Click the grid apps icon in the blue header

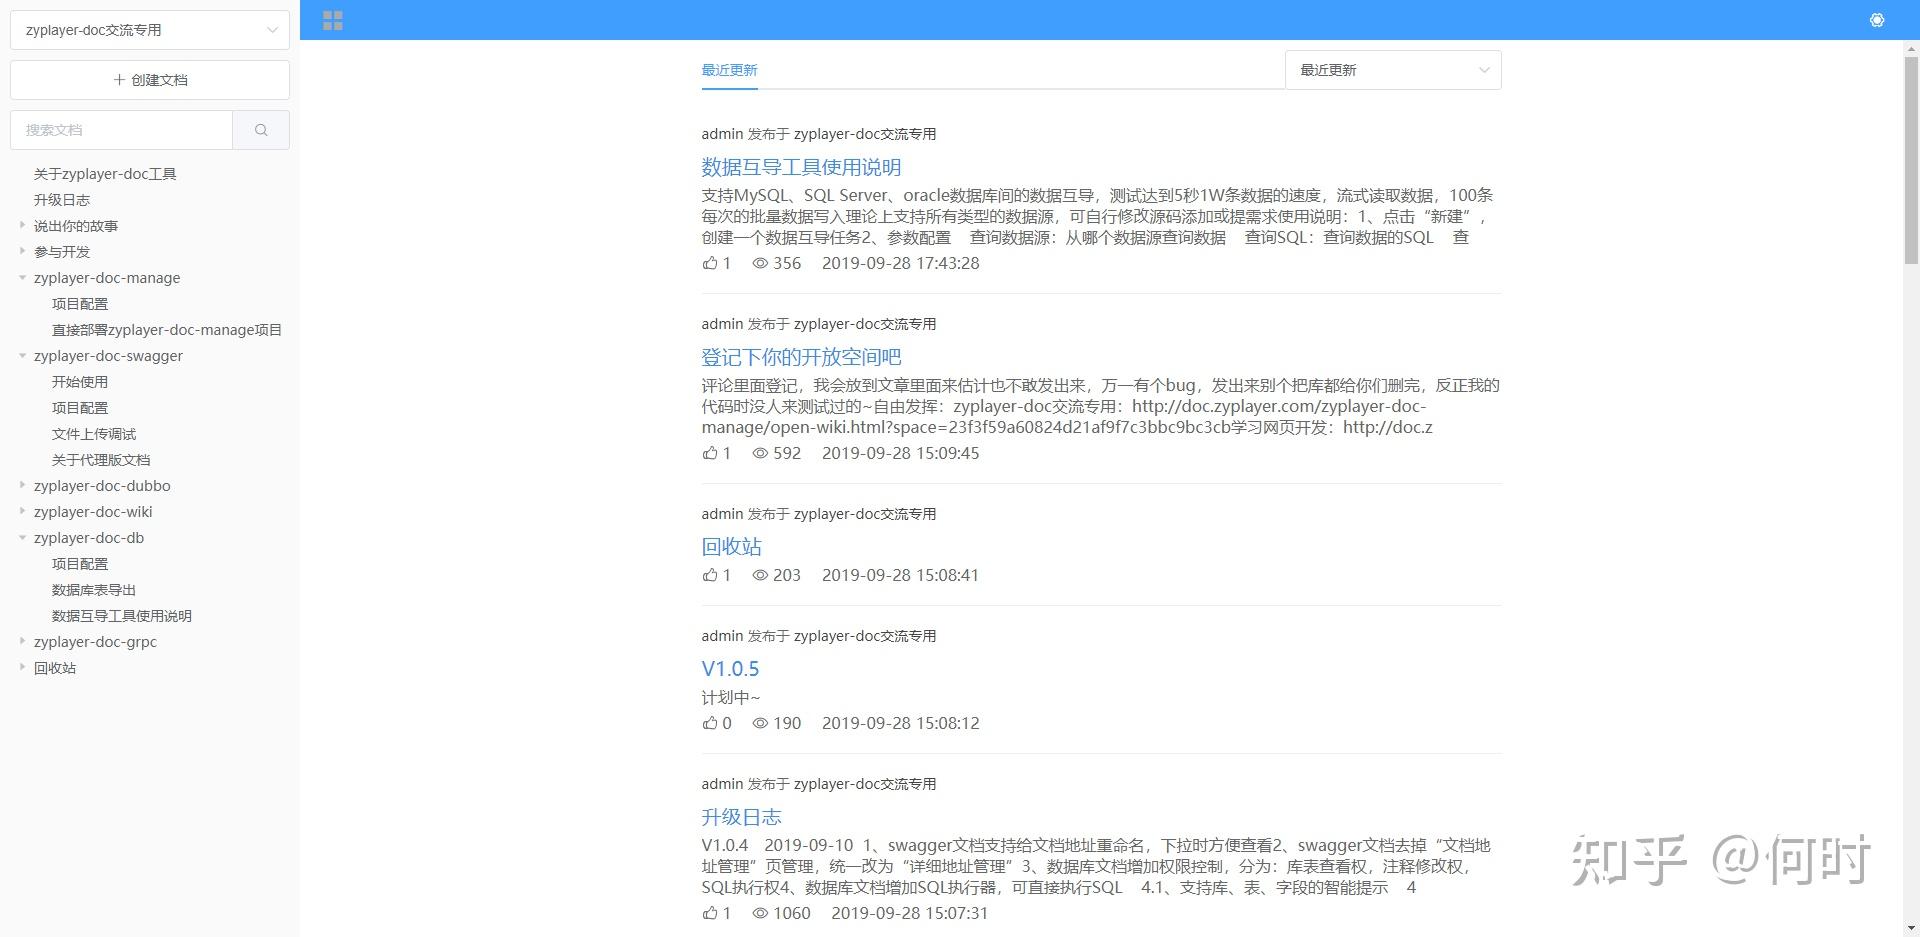[332, 20]
